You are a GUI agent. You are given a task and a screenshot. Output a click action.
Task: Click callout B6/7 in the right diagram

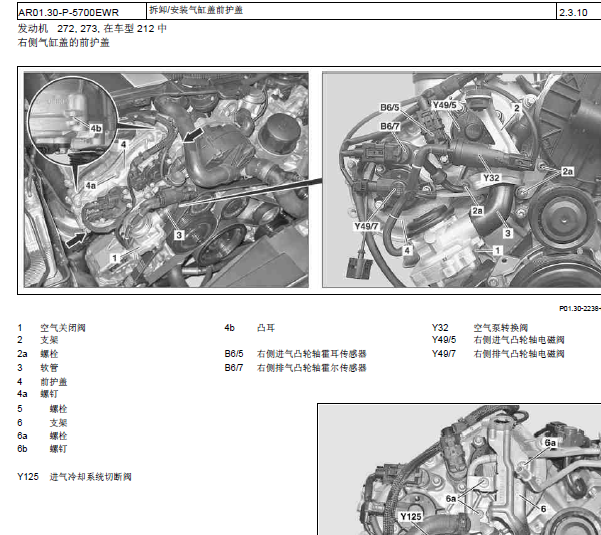389,126
